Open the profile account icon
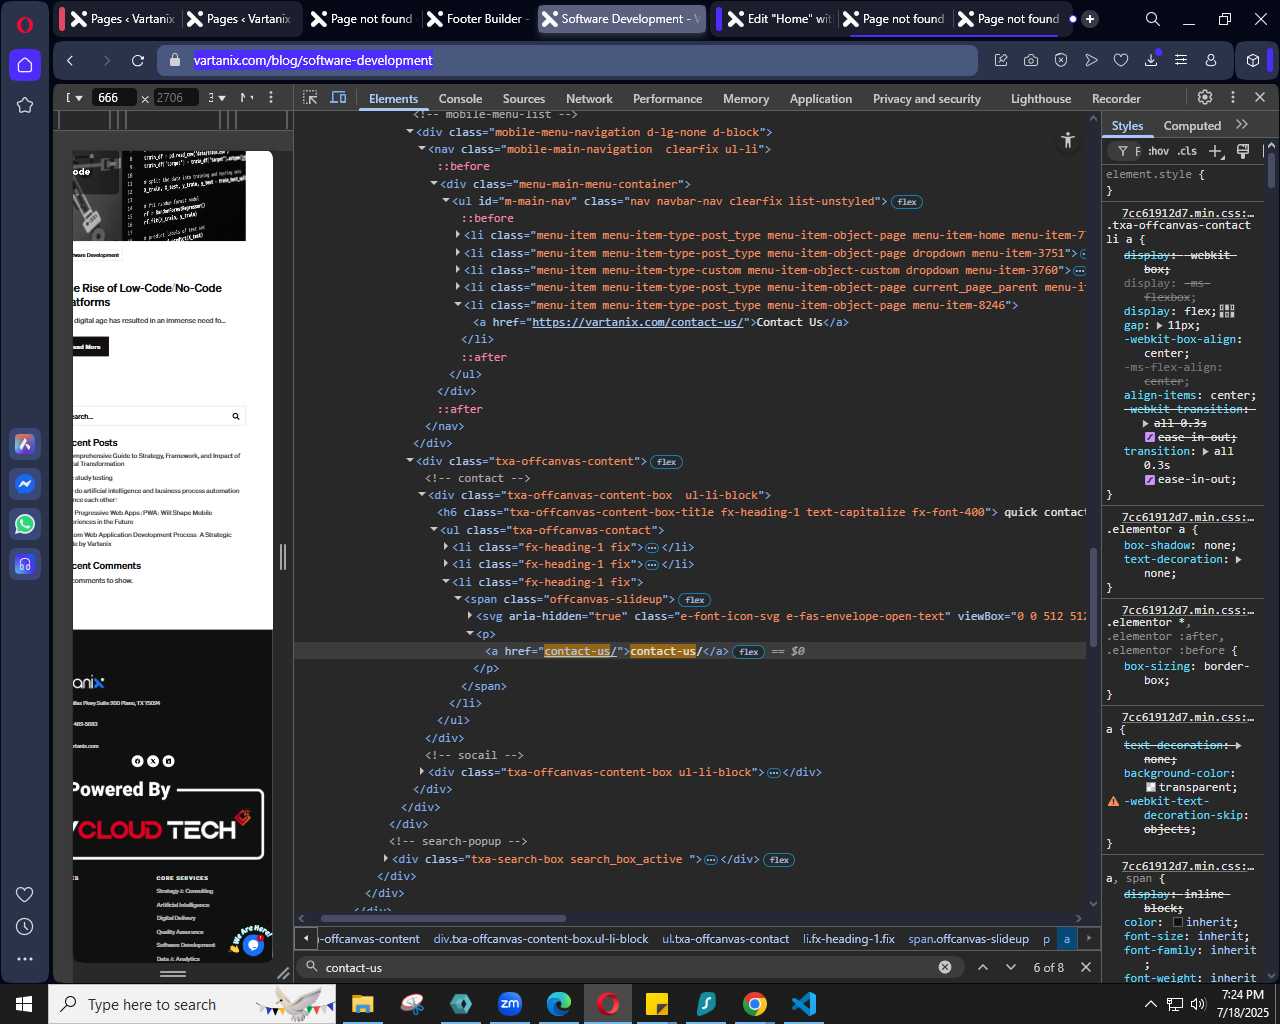The height and width of the screenshot is (1024, 1280). 1211,61
